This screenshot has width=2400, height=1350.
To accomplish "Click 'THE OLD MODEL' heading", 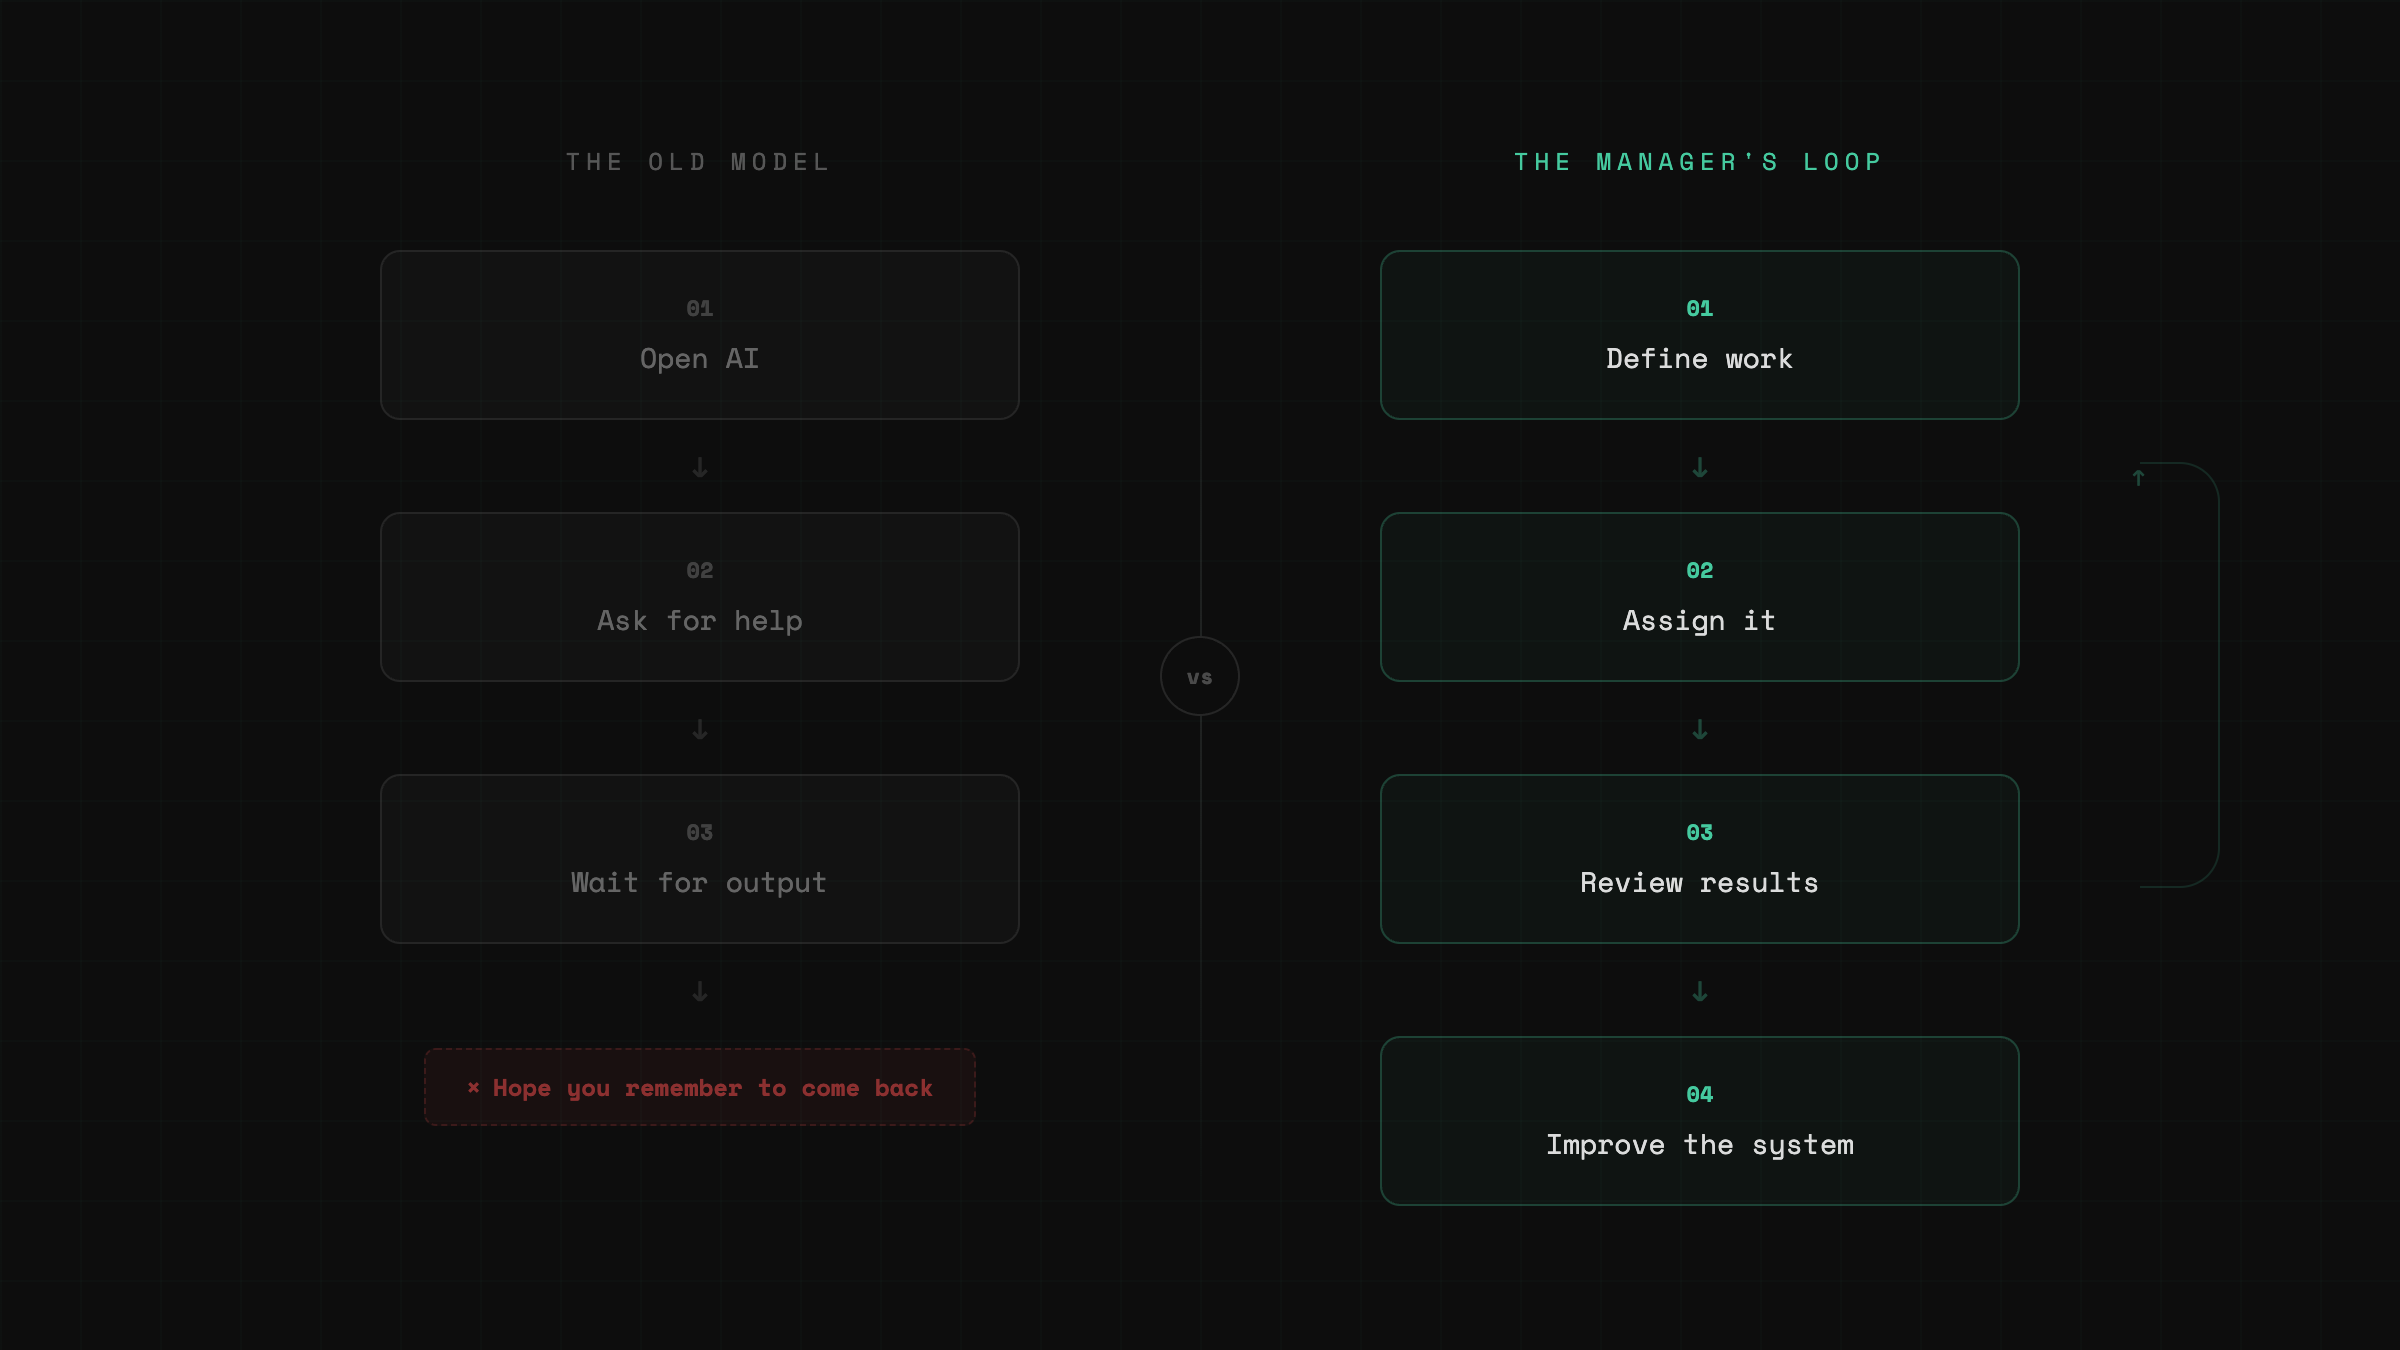I will (698, 162).
